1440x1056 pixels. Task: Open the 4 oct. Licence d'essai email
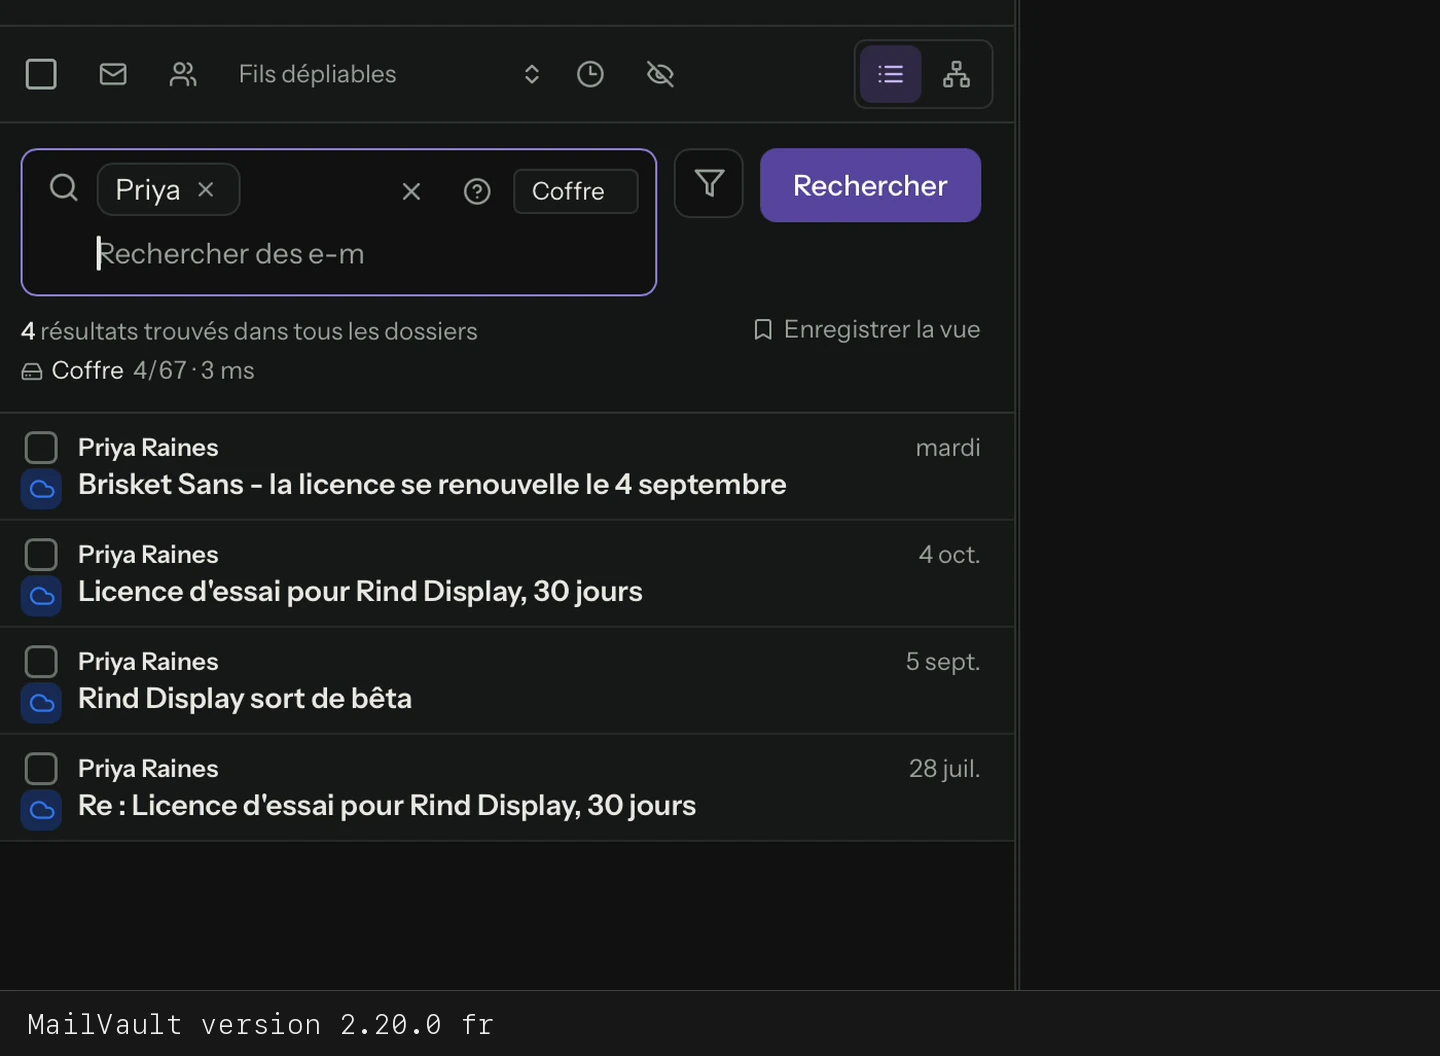coord(507,573)
